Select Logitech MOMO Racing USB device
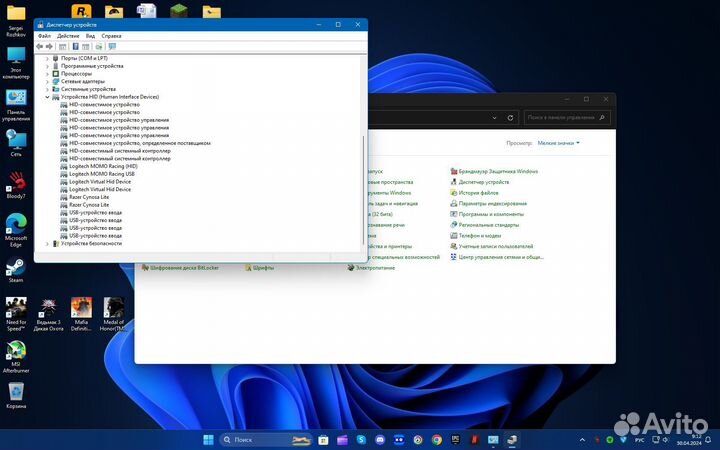 [101, 174]
